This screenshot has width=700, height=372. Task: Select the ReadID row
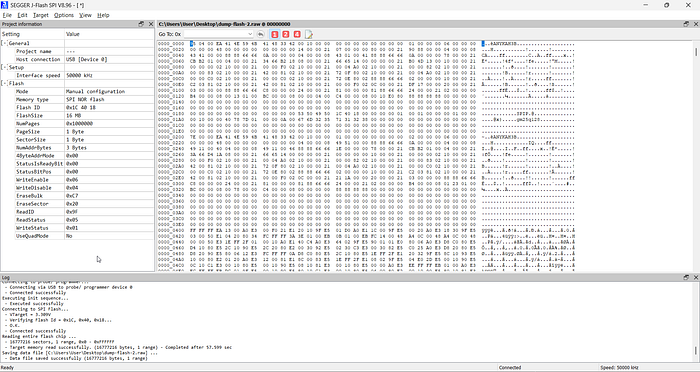77,212
